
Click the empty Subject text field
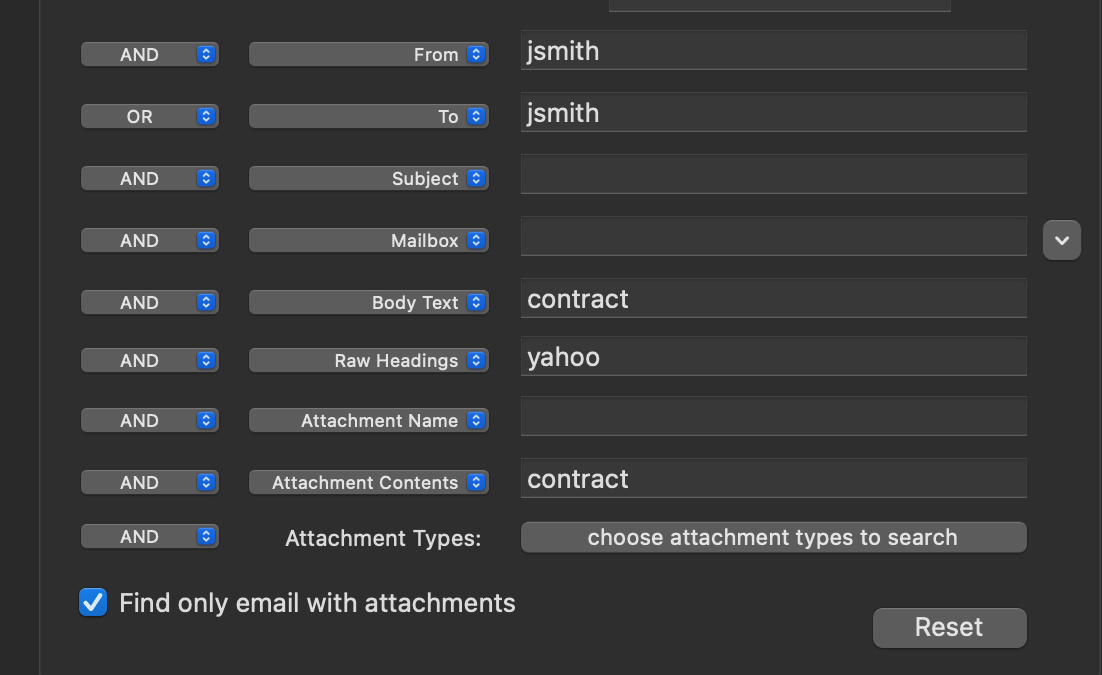773,175
